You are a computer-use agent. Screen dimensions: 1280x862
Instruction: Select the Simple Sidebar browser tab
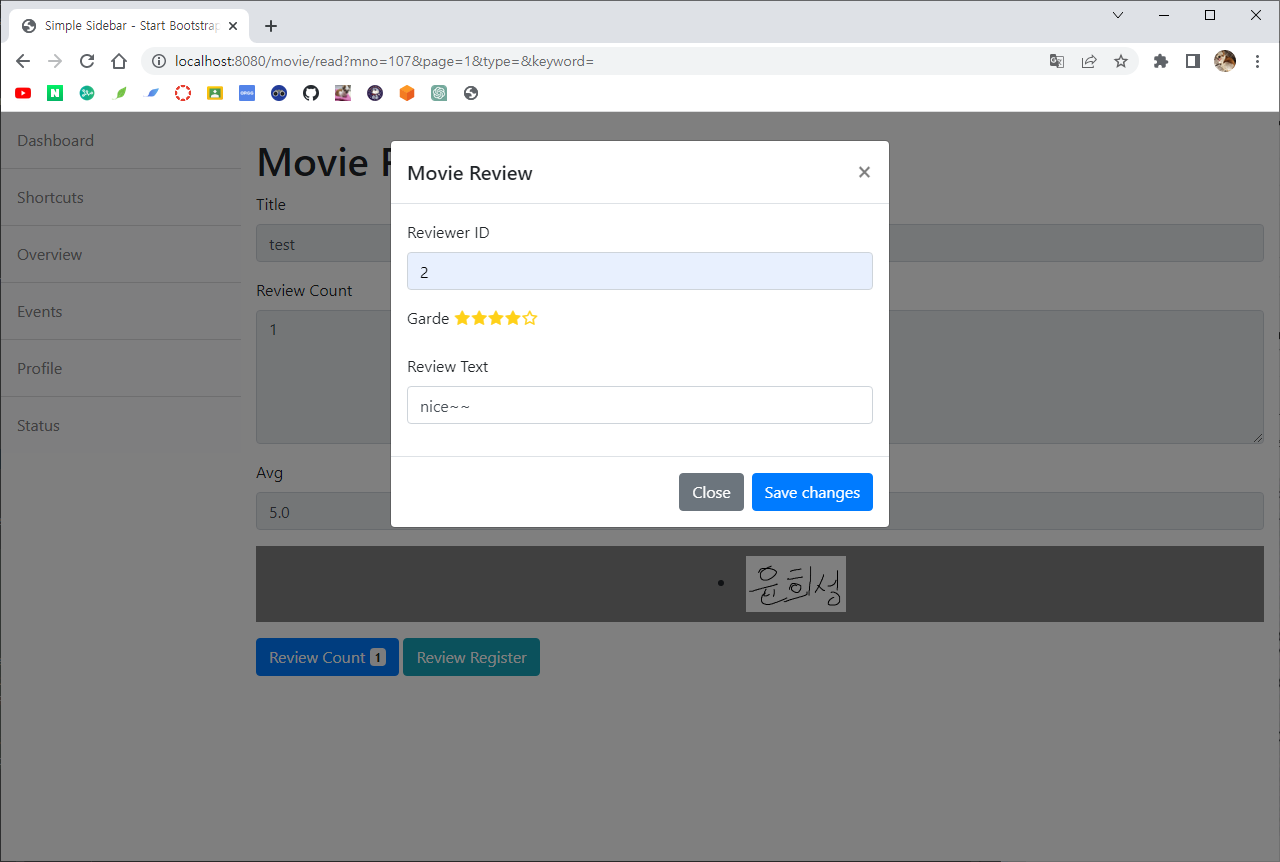point(129,26)
